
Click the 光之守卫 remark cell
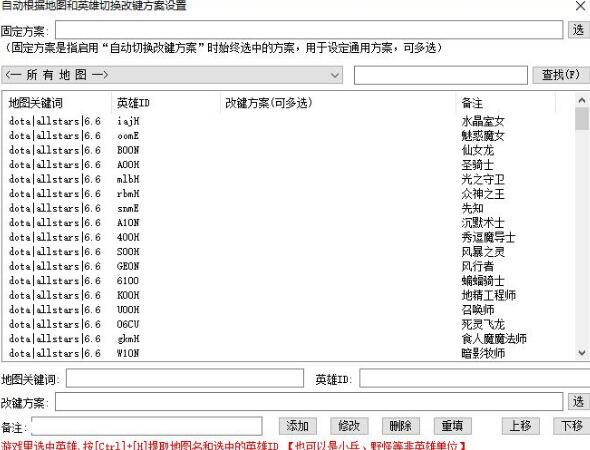483,179
